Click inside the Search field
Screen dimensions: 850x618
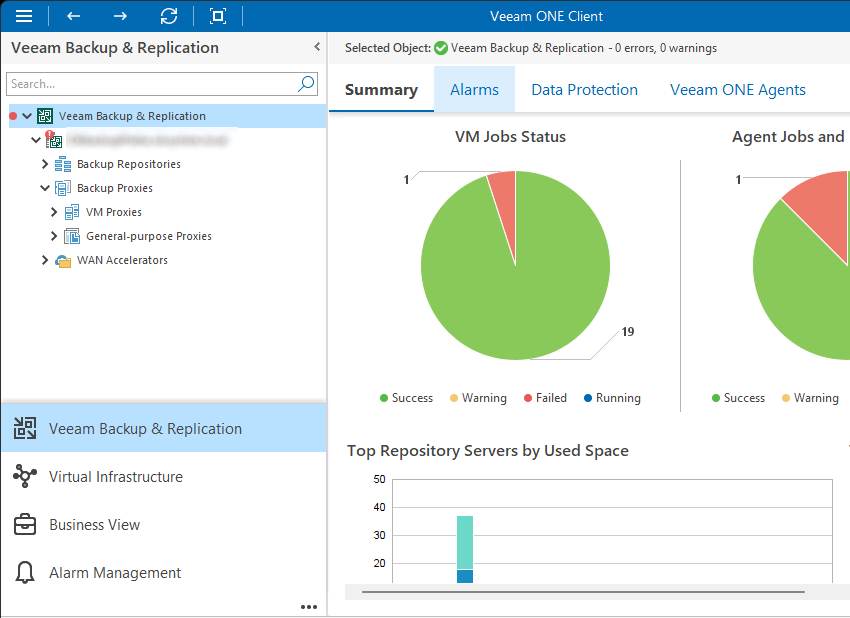point(150,84)
